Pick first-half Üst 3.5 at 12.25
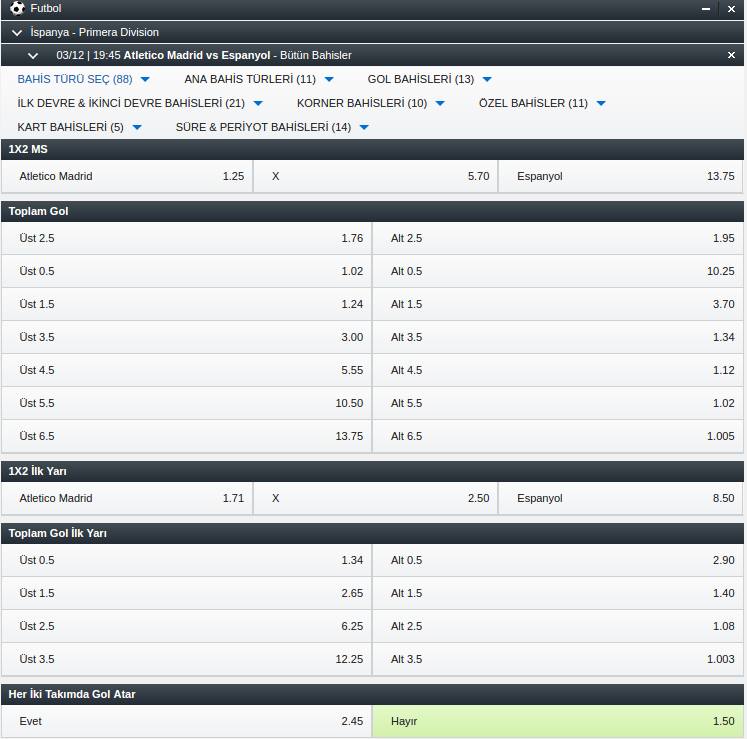The height and width of the screenshot is (739, 747). point(186,659)
